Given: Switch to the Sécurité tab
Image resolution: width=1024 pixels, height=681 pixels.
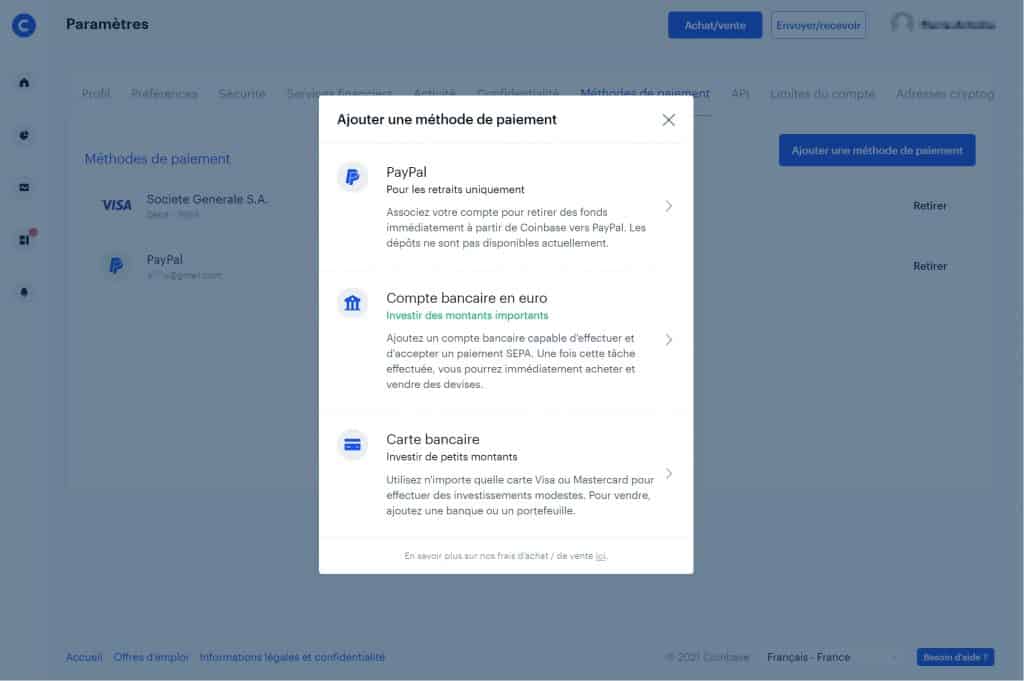Looking at the screenshot, I should coord(241,93).
